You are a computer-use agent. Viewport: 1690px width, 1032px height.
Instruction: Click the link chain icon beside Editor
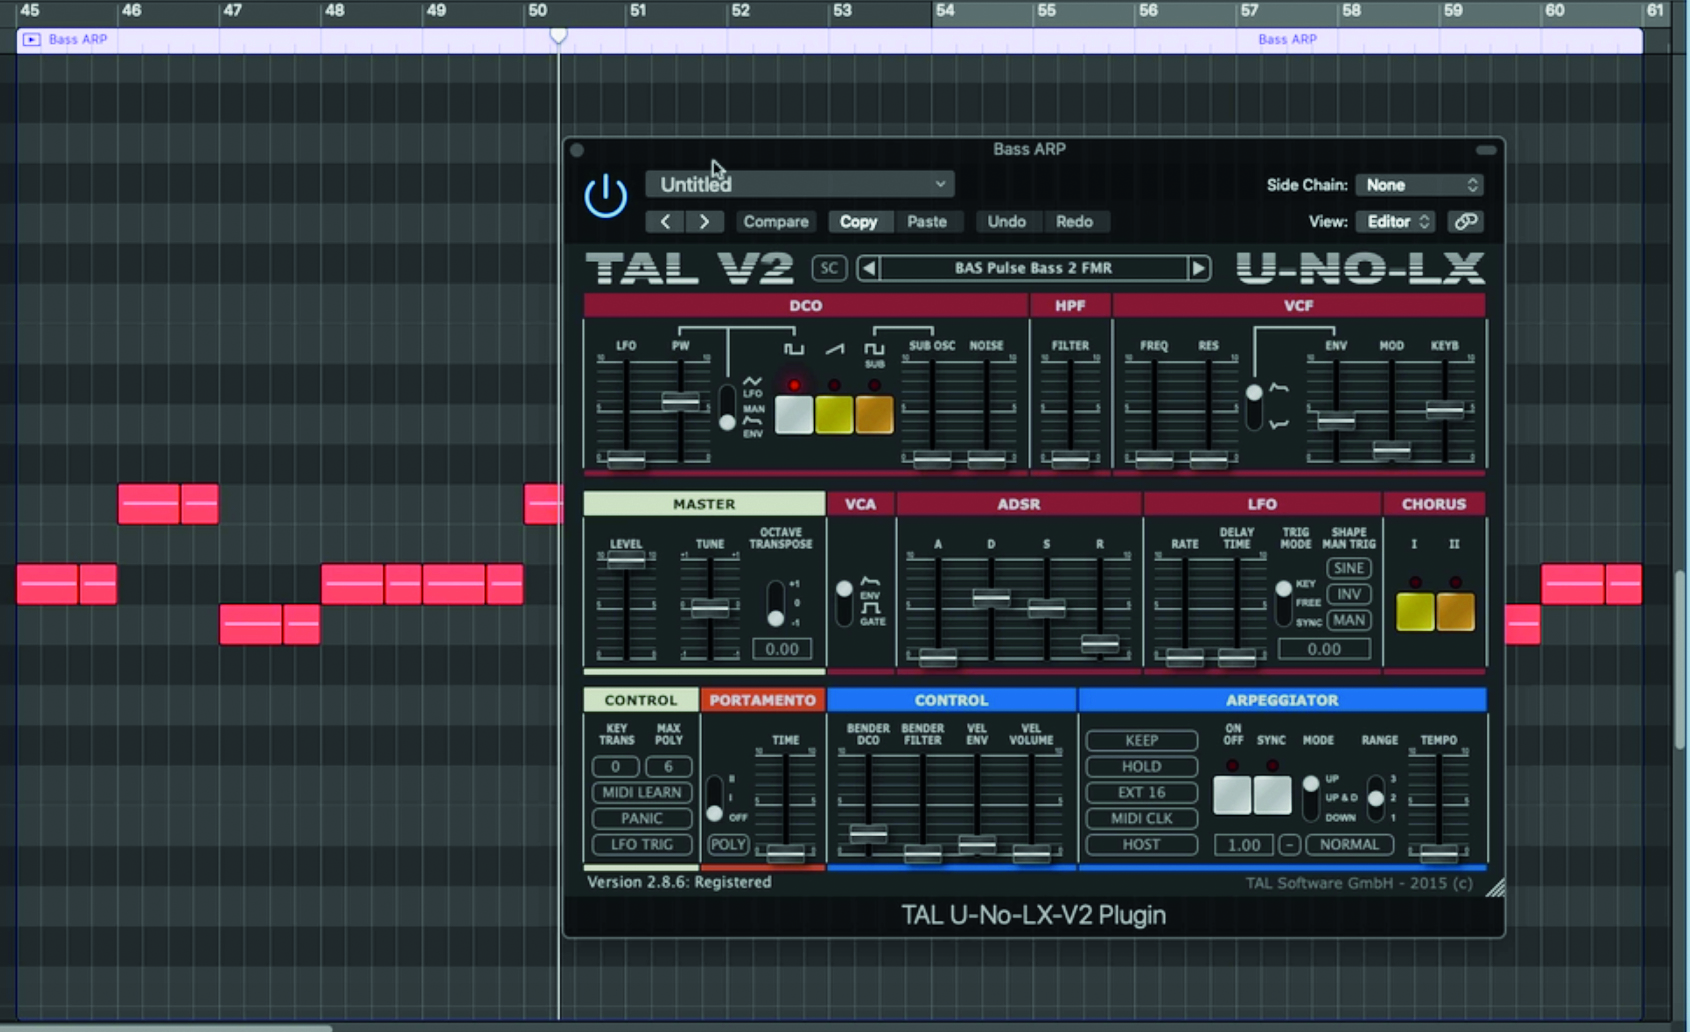tap(1466, 222)
